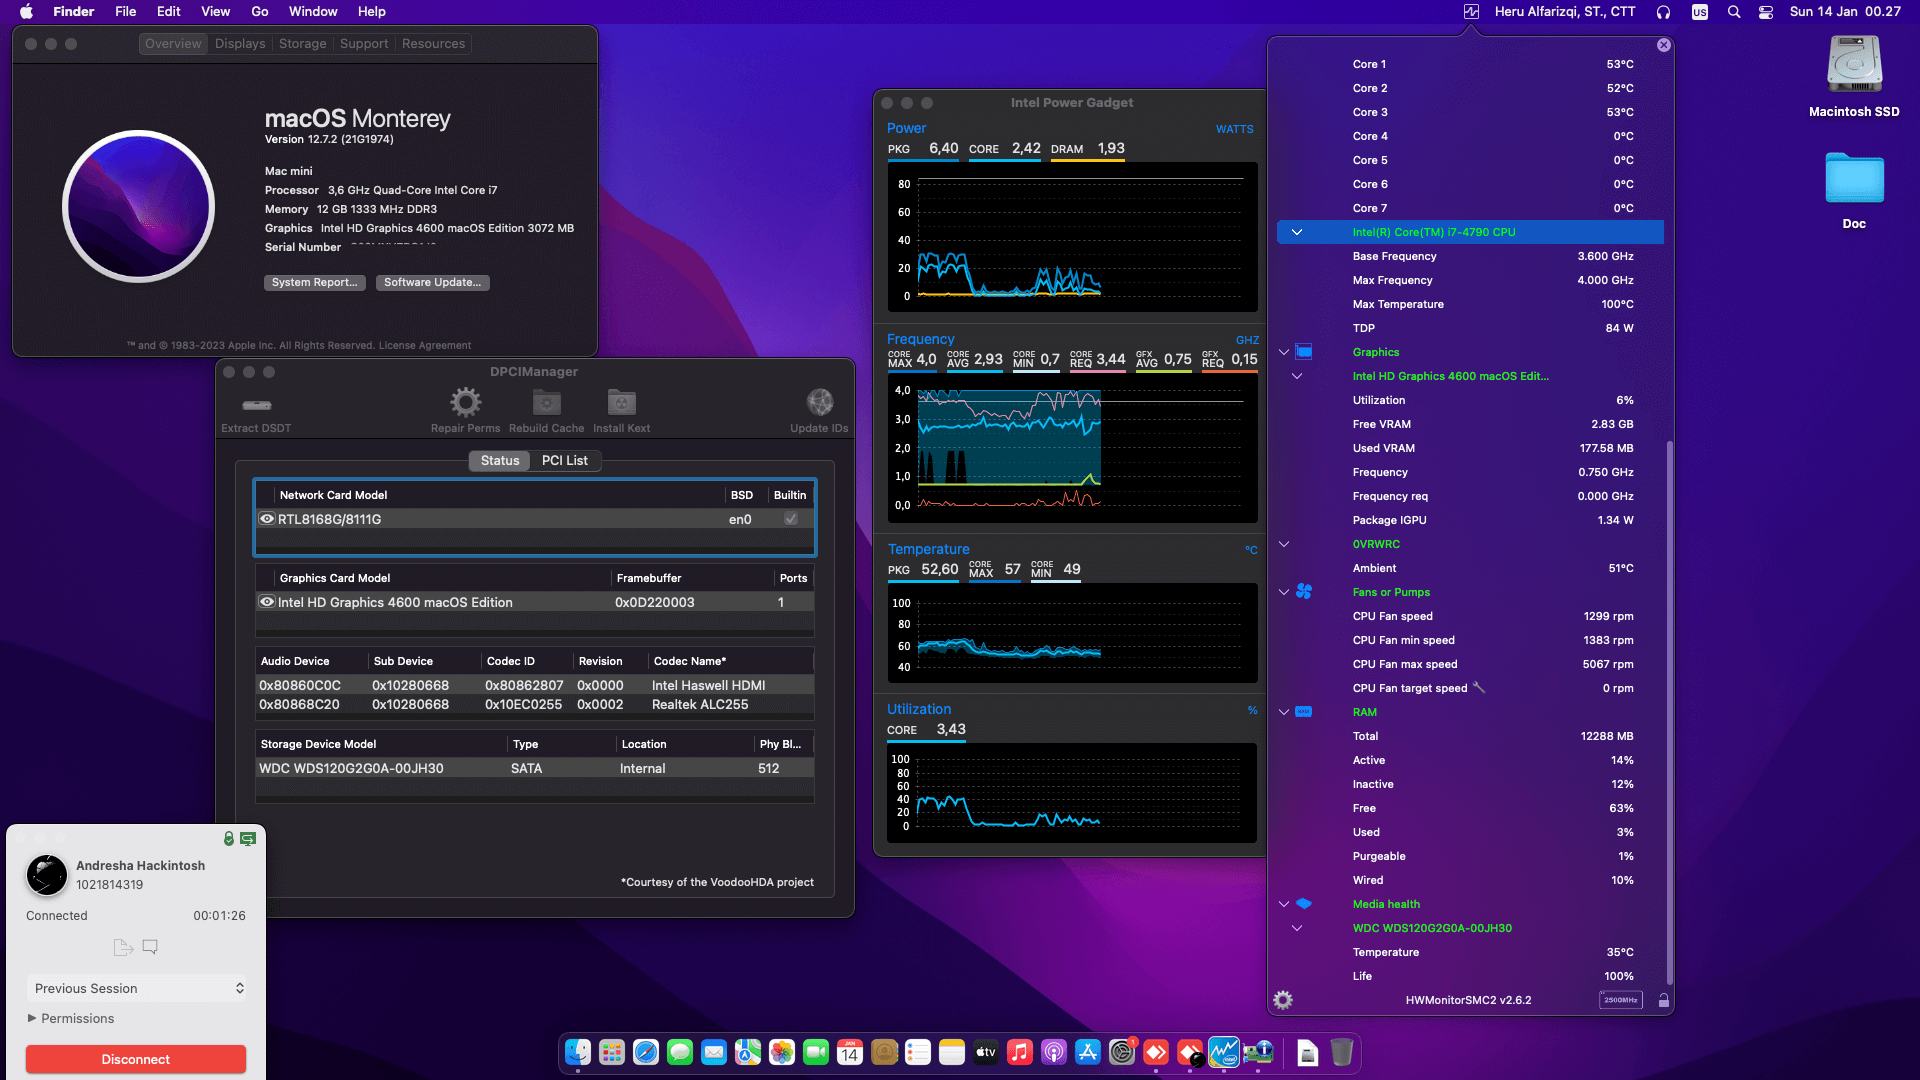Toggle visibility eye for RTL8168G/8111G card

tap(267, 518)
